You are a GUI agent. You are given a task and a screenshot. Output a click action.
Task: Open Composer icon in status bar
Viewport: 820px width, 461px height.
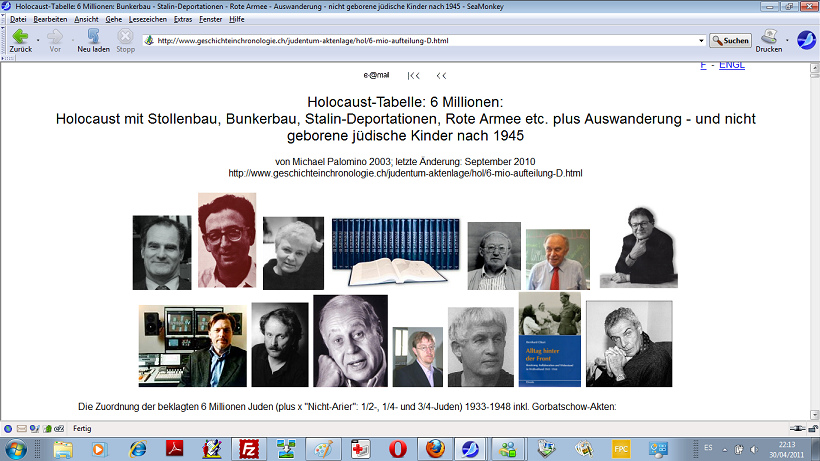coord(34,429)
